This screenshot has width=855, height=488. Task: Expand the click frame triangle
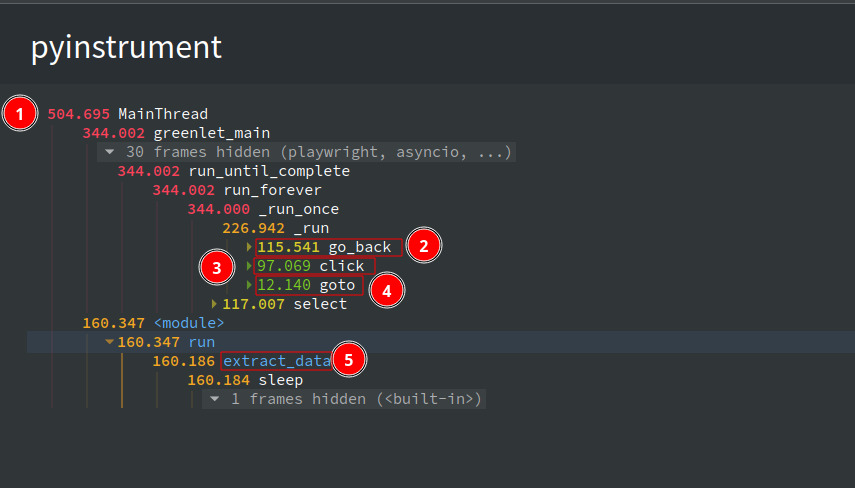pyautogui.click(x=249, y=266)
